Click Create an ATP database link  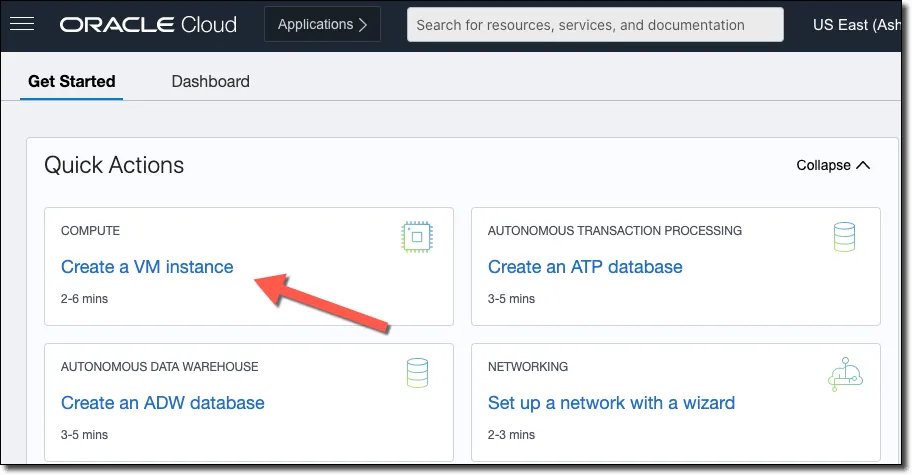pyautogui.click(x=585, y=267)
